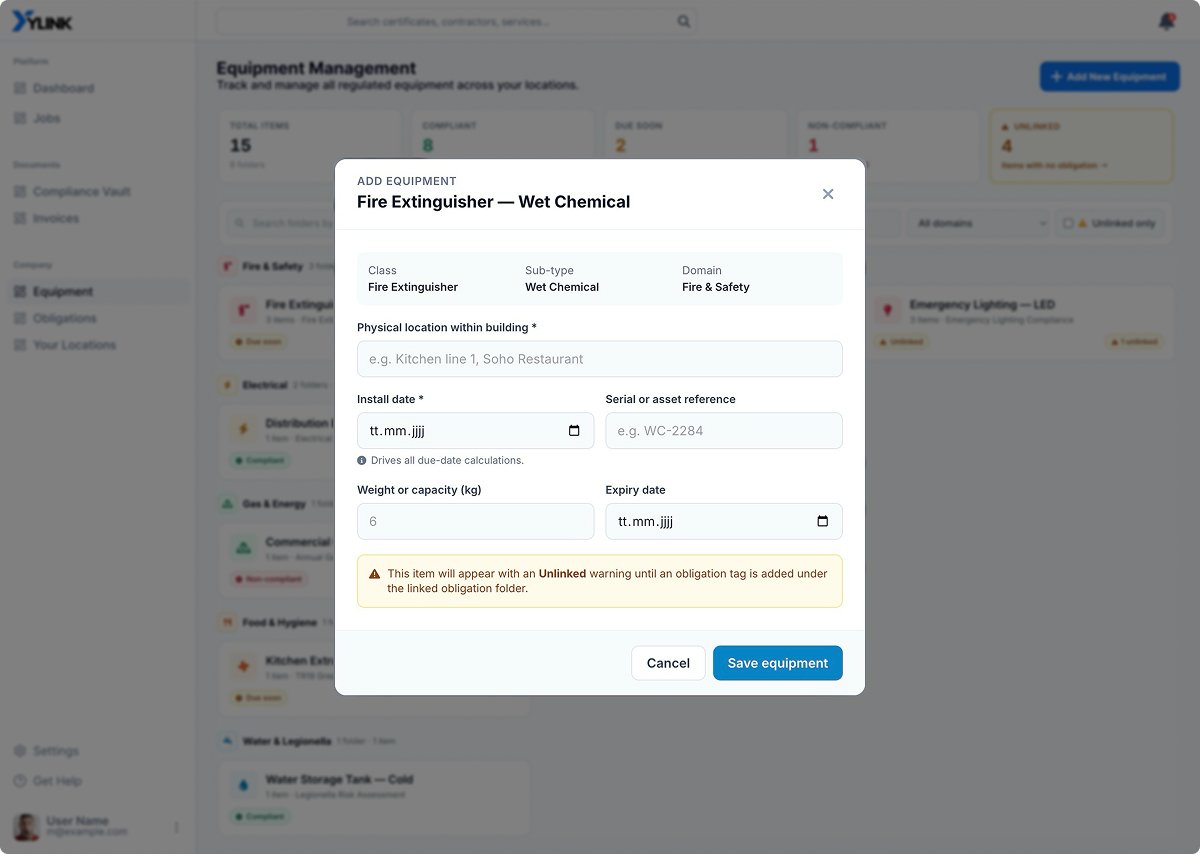Screen dimensions: 1200x854
Task: Click the search magnifier icon in top bar
Action: coord(684,21)
